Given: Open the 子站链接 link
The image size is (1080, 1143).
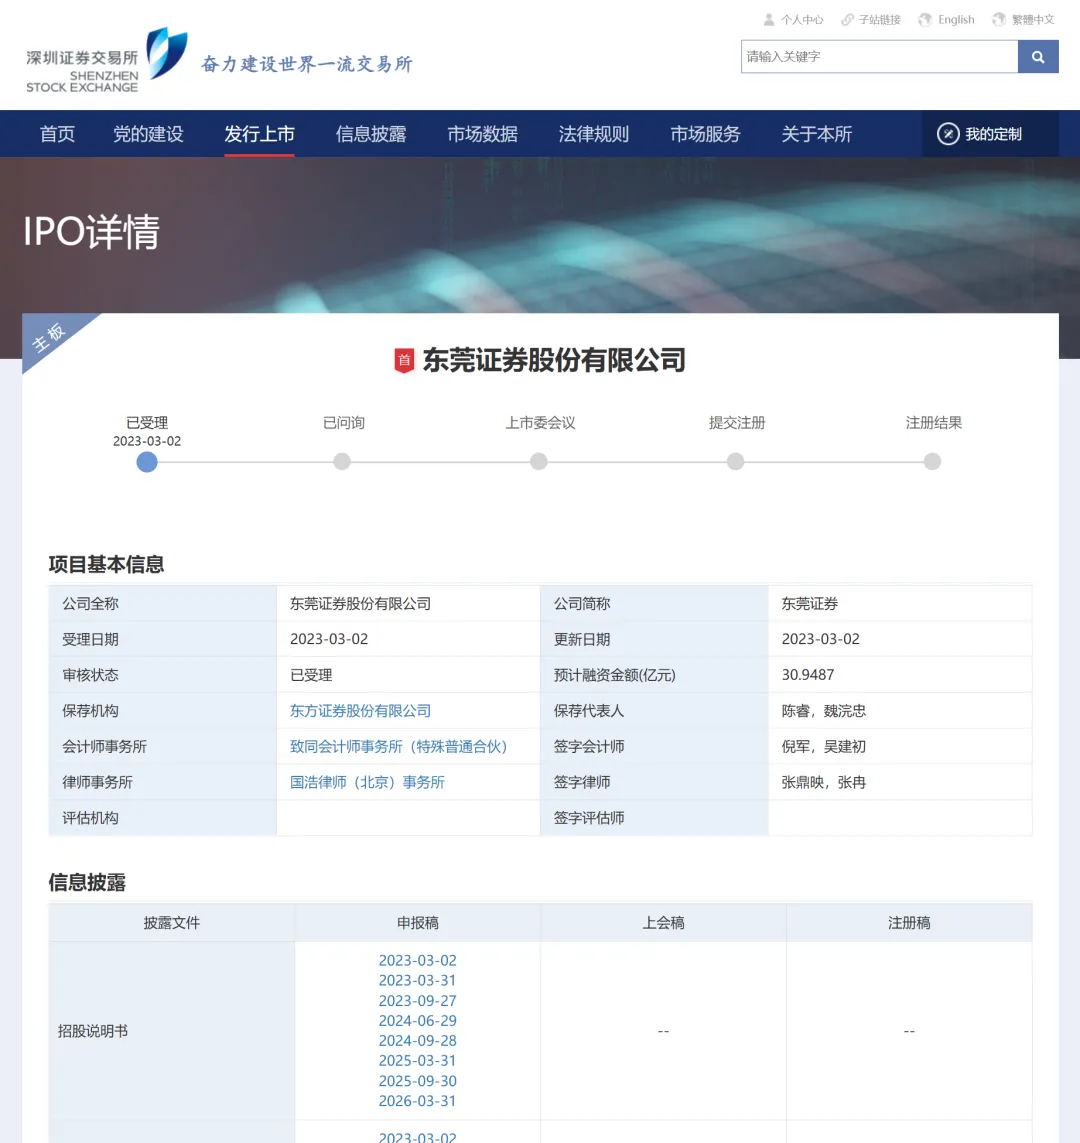Looking at the screenshot, I should 880,20.
